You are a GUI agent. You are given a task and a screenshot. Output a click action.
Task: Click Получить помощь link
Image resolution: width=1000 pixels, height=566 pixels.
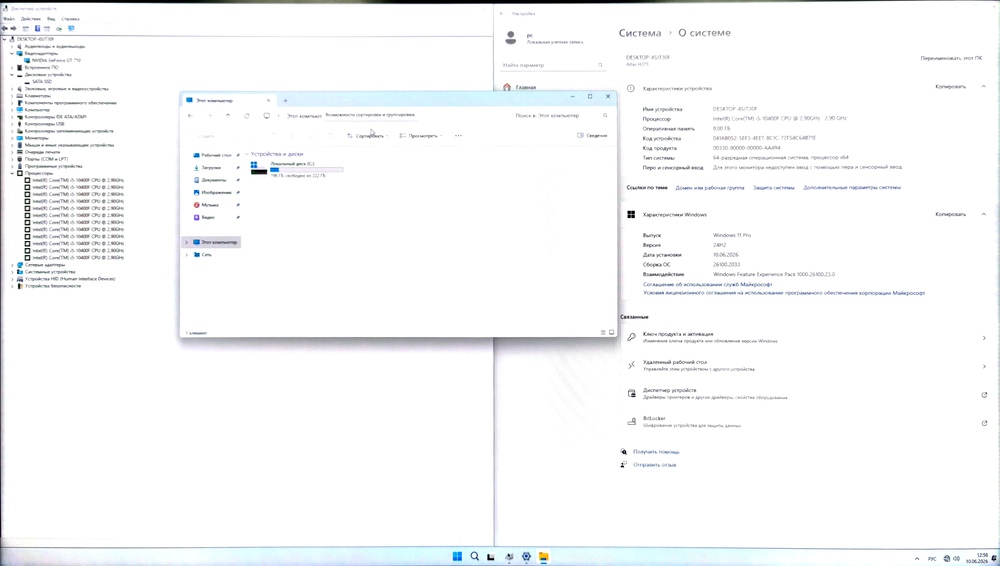coord(656,452)
